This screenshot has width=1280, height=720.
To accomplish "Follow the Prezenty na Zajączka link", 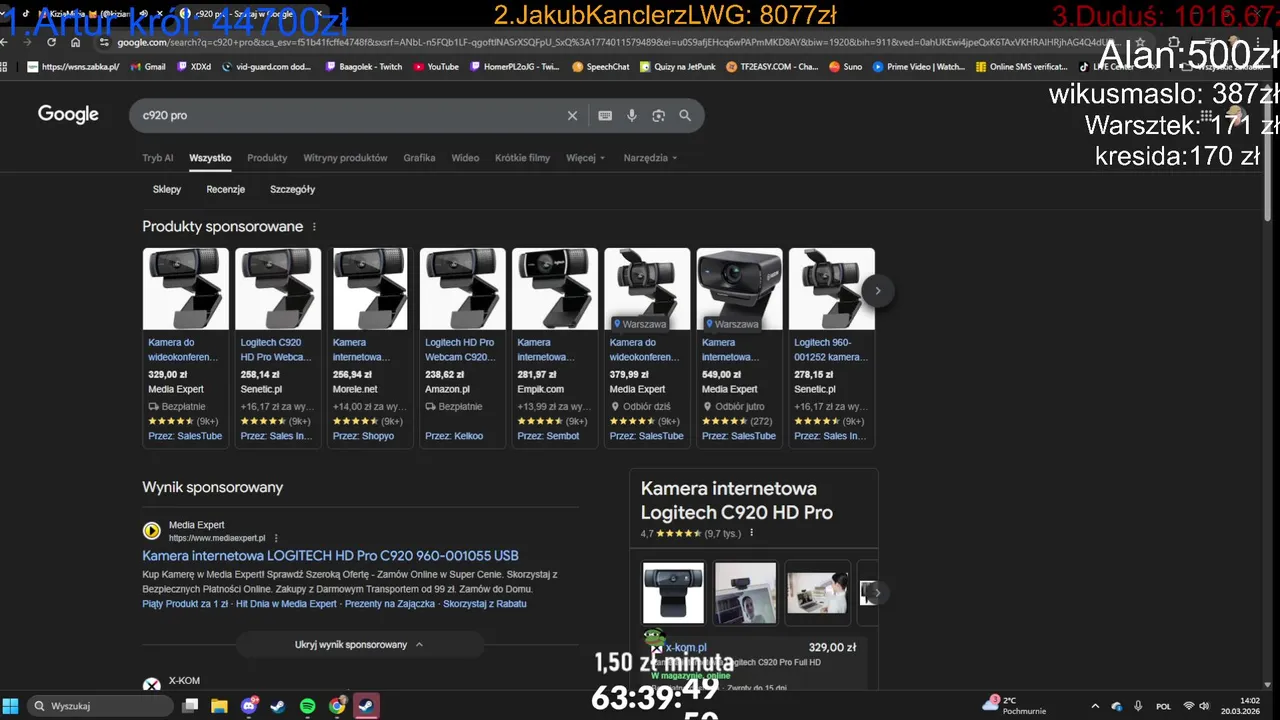I will coord(390,604).
